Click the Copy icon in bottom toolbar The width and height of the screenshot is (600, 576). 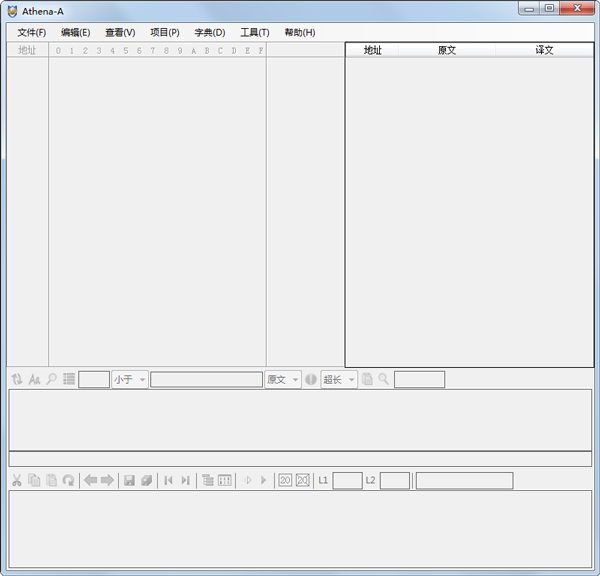pos(34,480)
